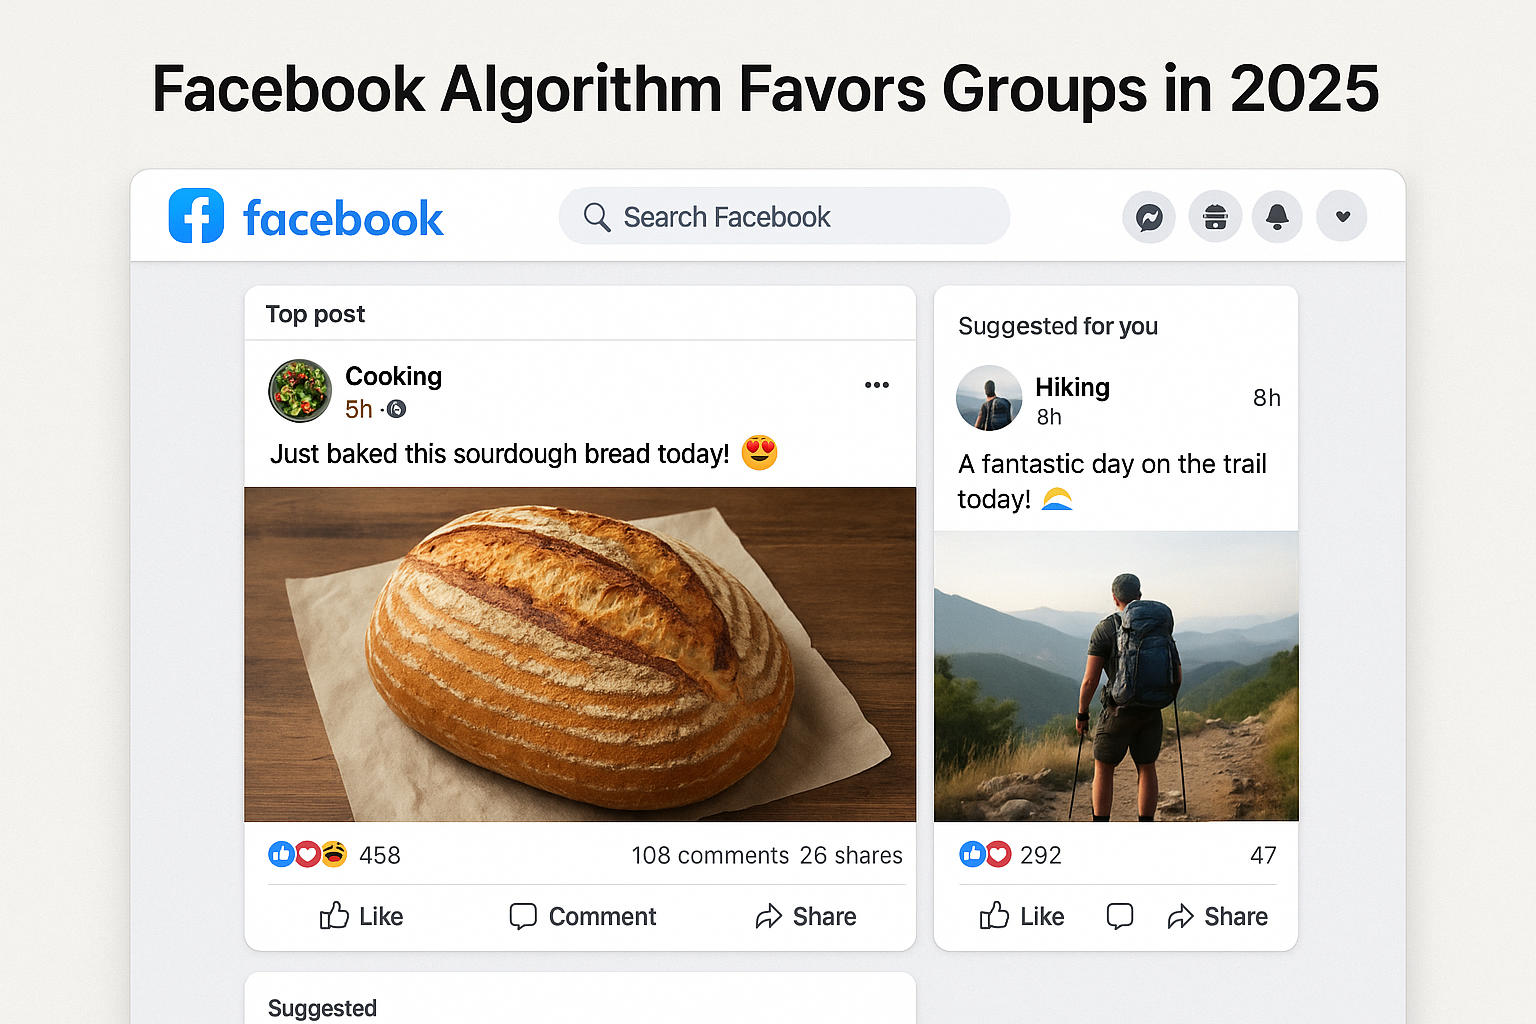Click the love reaction on the bread post
Screen dimensions: 1536x1024
[307, 854]
